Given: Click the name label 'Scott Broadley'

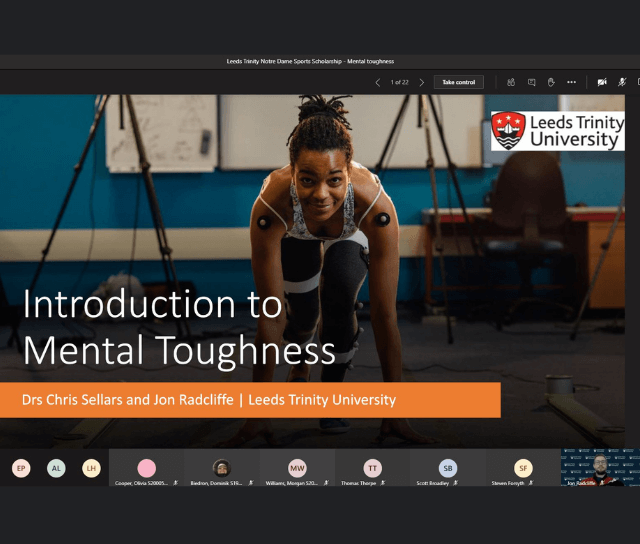Looking at the screenshot, I should (x=433, y=483).
